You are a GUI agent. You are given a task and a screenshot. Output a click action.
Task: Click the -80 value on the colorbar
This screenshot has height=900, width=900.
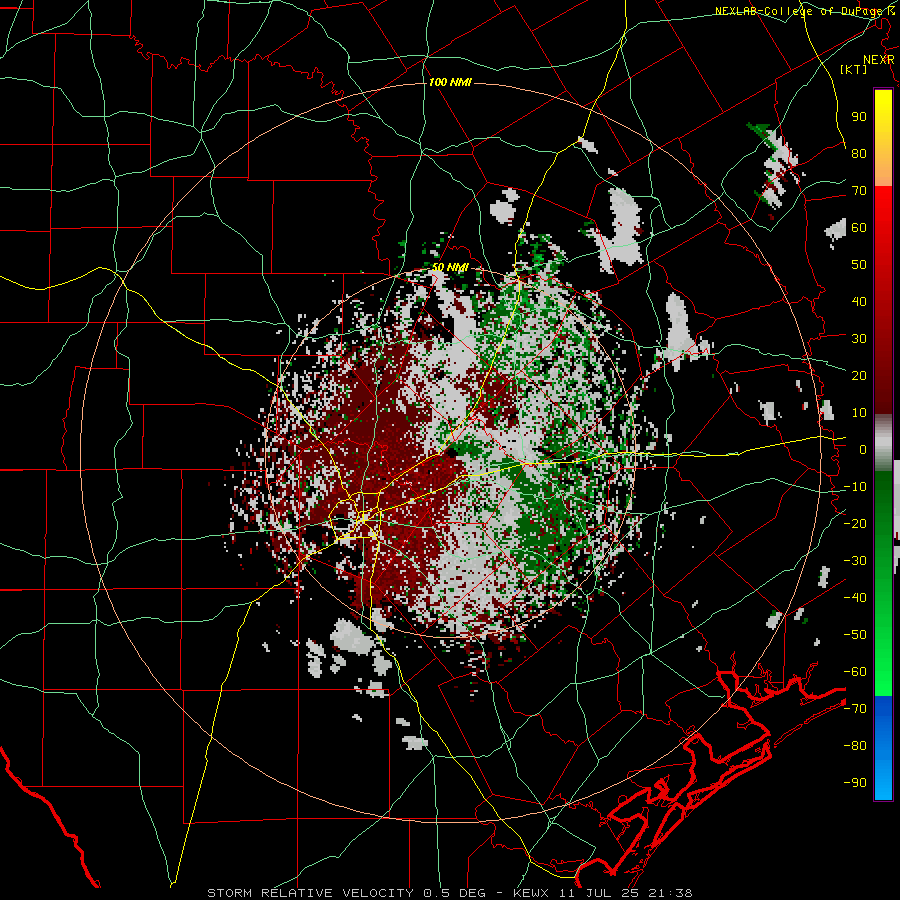(x=855, y=746)
